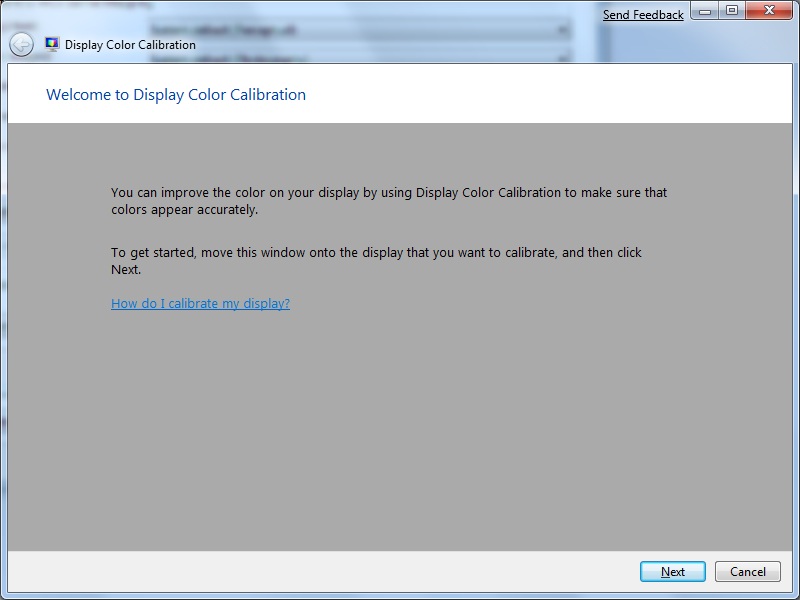Click the paragraph starting 'You can improve the color'
The image size is (800, 600).
pyautogui.click(x=389, y=201)
